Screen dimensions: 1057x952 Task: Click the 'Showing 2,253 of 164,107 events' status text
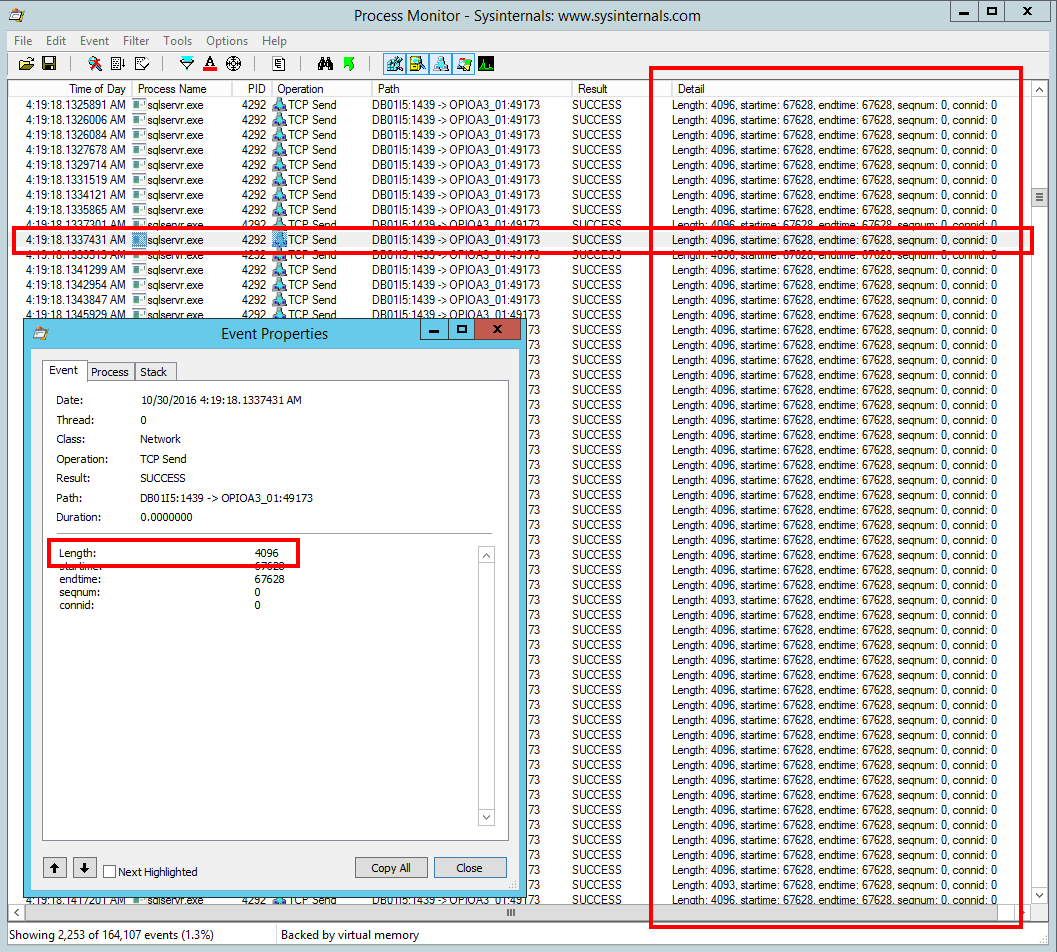[x=111, y=934]
